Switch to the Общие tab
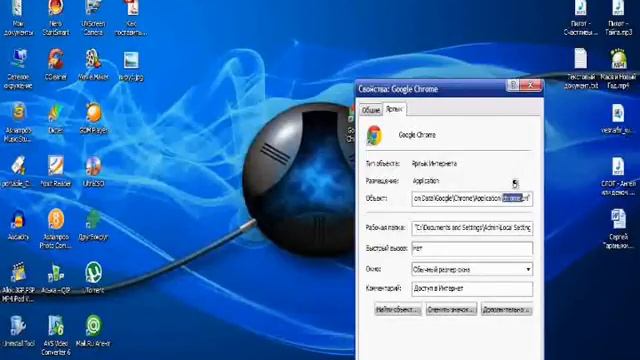The width and height of the screenshot is (640, 360). (x=371, y=110)
